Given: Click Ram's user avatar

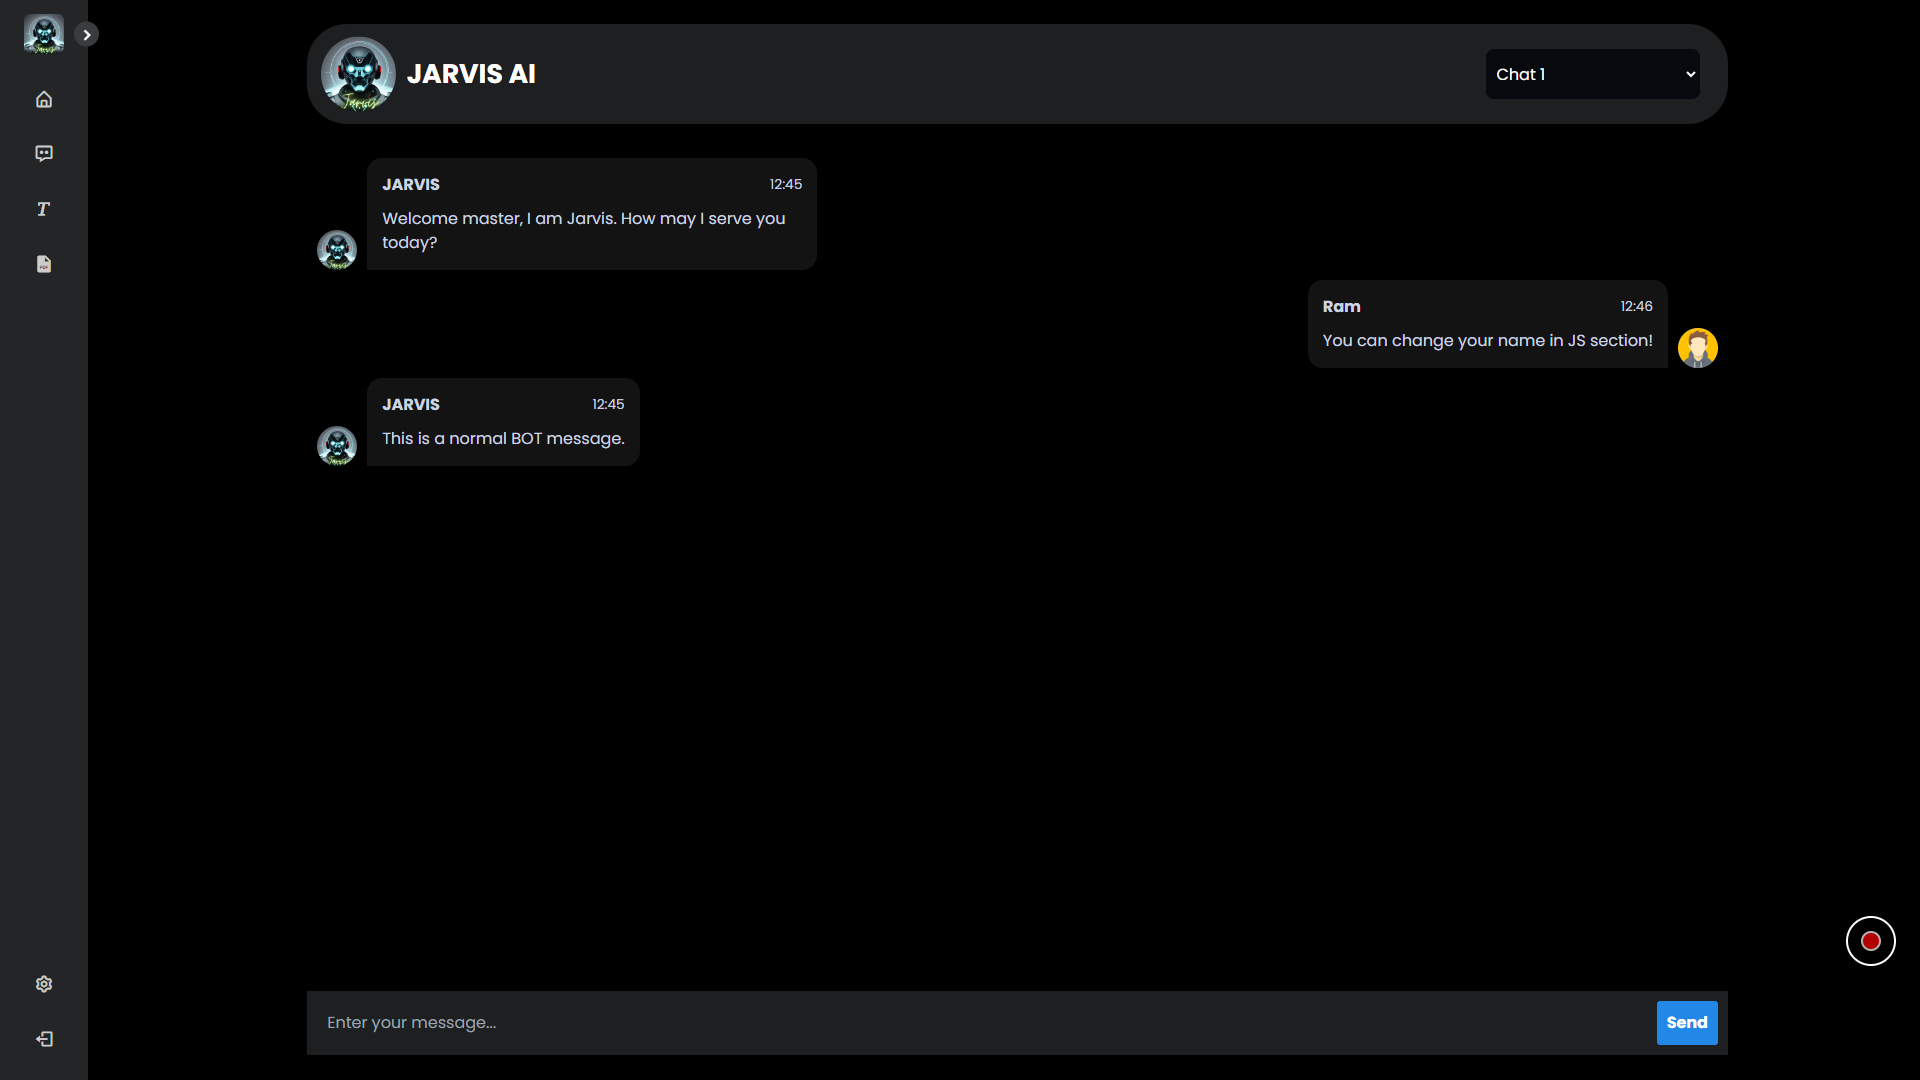Looking at the screenshot, I should tap(1697, 348).
